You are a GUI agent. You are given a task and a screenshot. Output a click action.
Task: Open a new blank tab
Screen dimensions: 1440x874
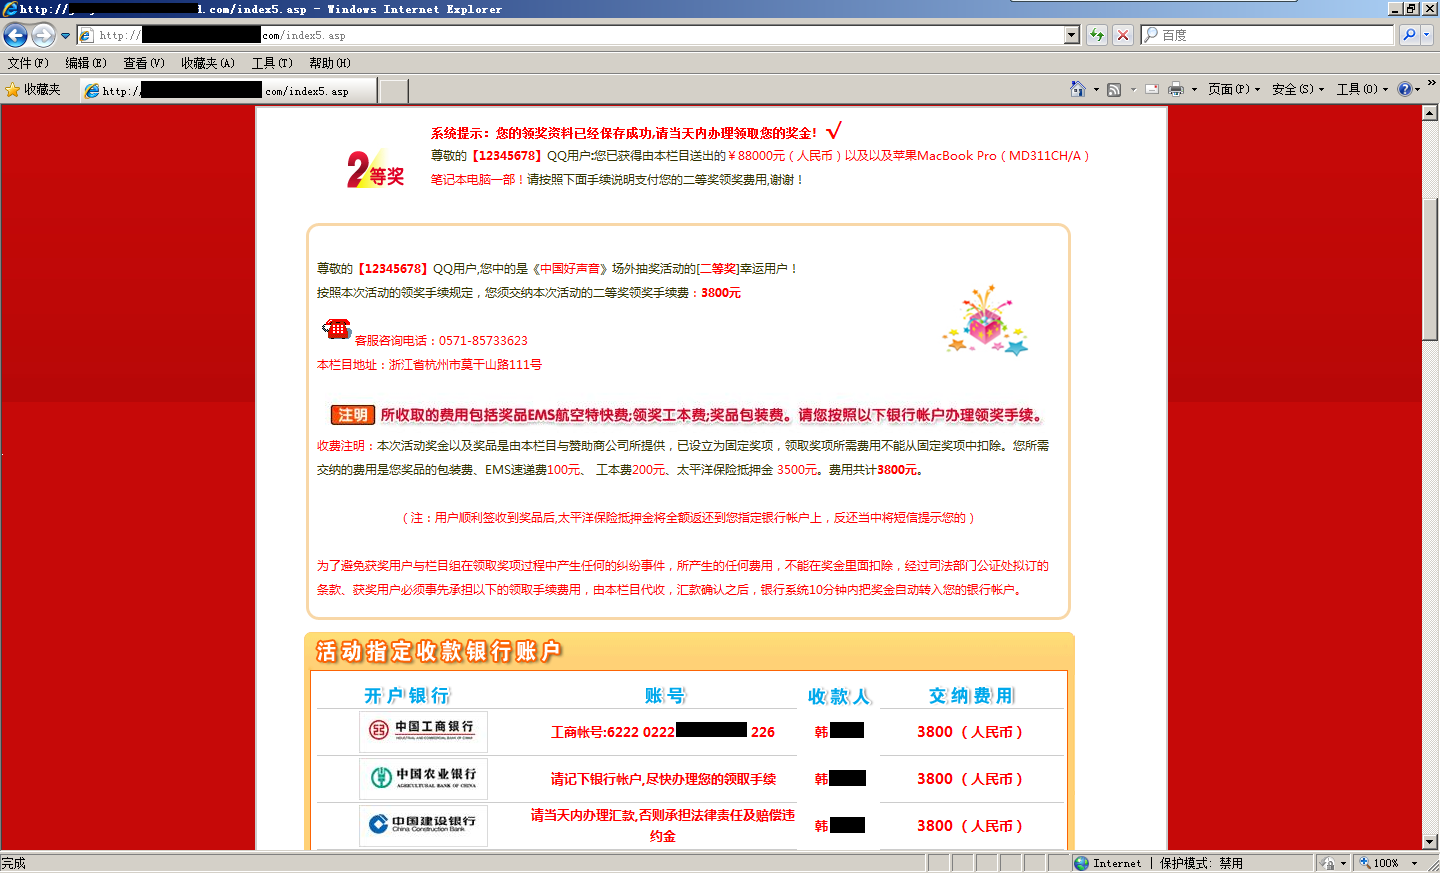pyautogui.click(x=394, y=91)
